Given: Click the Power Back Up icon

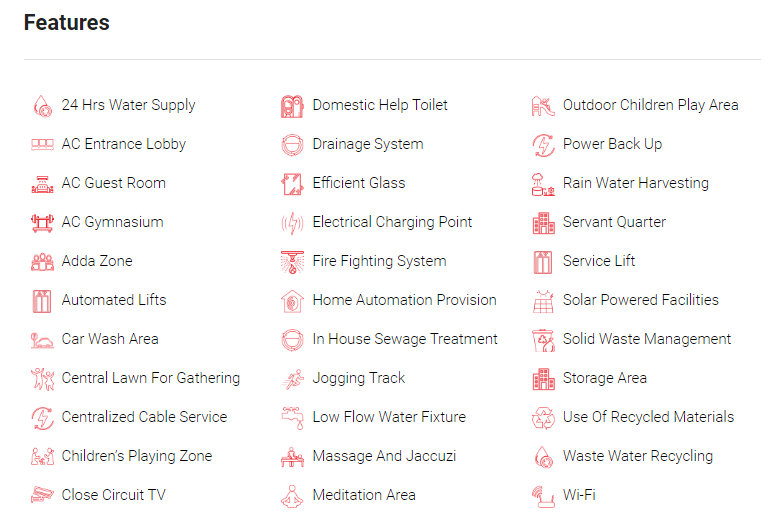Looking at the screenshot, I should [x=543, y=145].
